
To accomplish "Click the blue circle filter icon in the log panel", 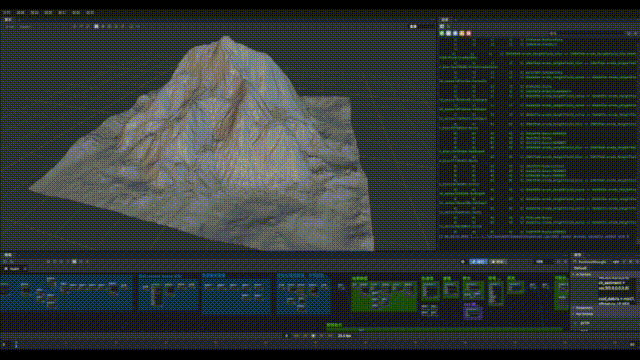I will click(x=455, y=33).
